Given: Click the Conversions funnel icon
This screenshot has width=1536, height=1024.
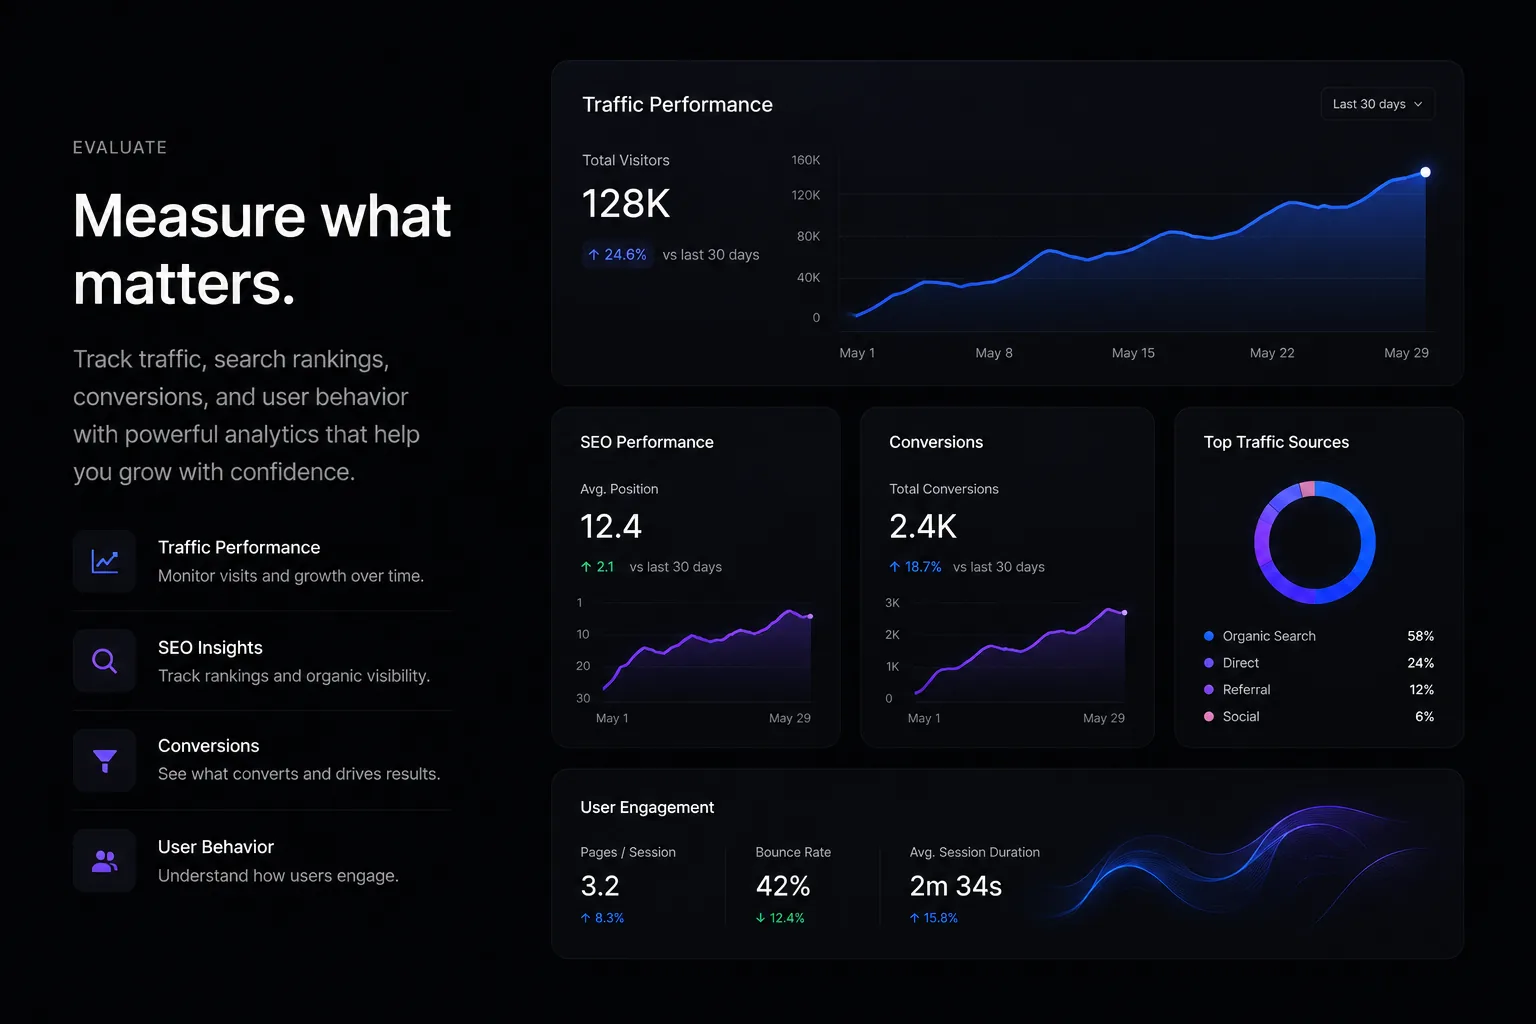Looking at the screenshot, I should (x=105, y=761).
